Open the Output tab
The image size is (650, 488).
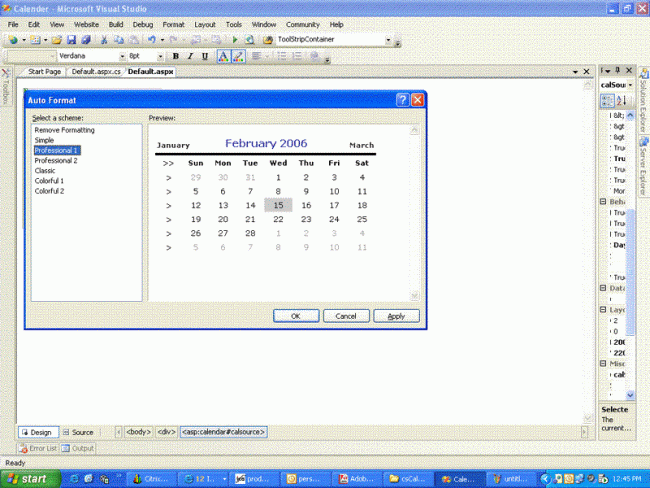pyautogui.click(x=78, y=448)
